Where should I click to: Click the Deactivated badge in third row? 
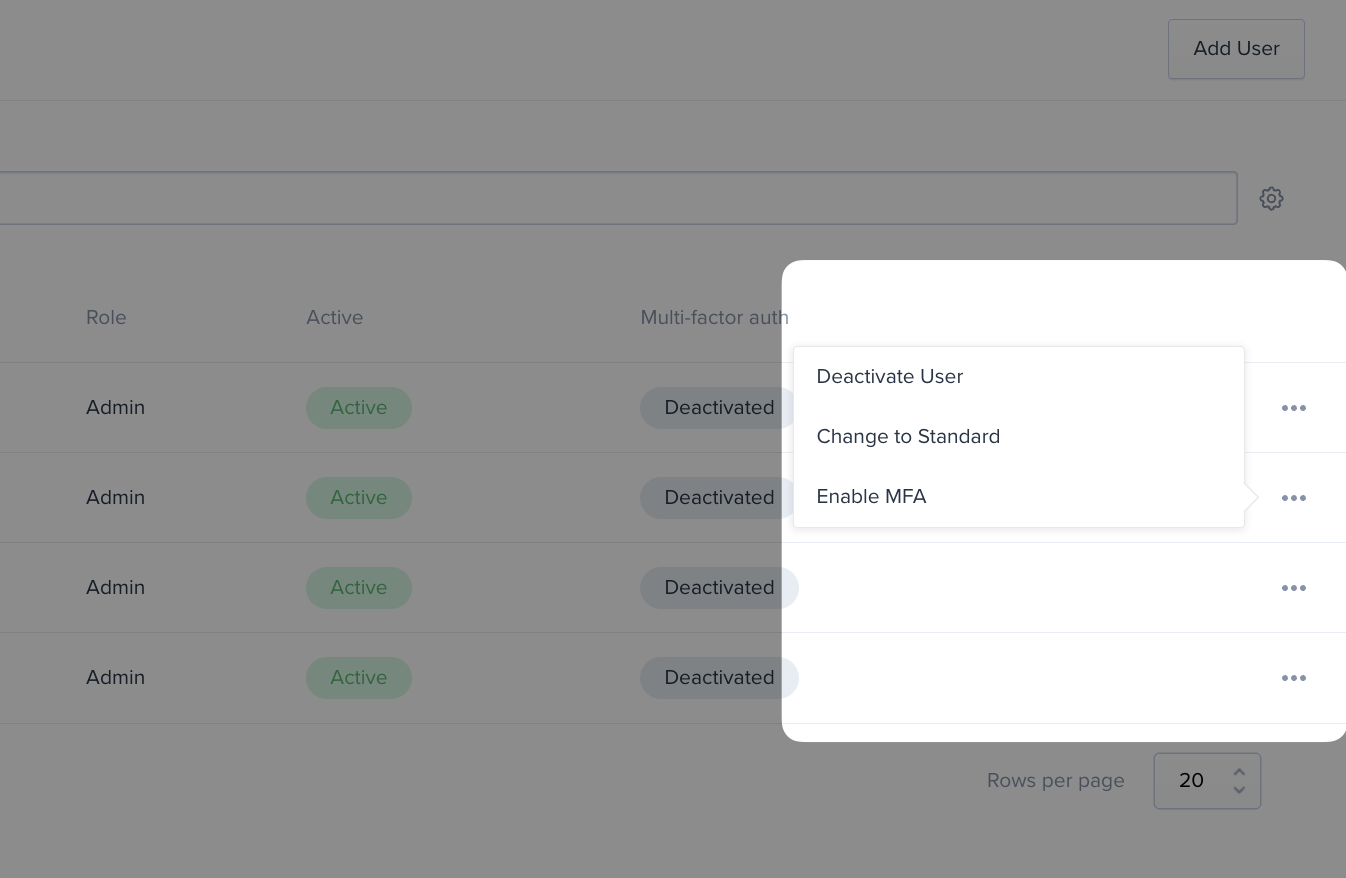tap(719, 588)
